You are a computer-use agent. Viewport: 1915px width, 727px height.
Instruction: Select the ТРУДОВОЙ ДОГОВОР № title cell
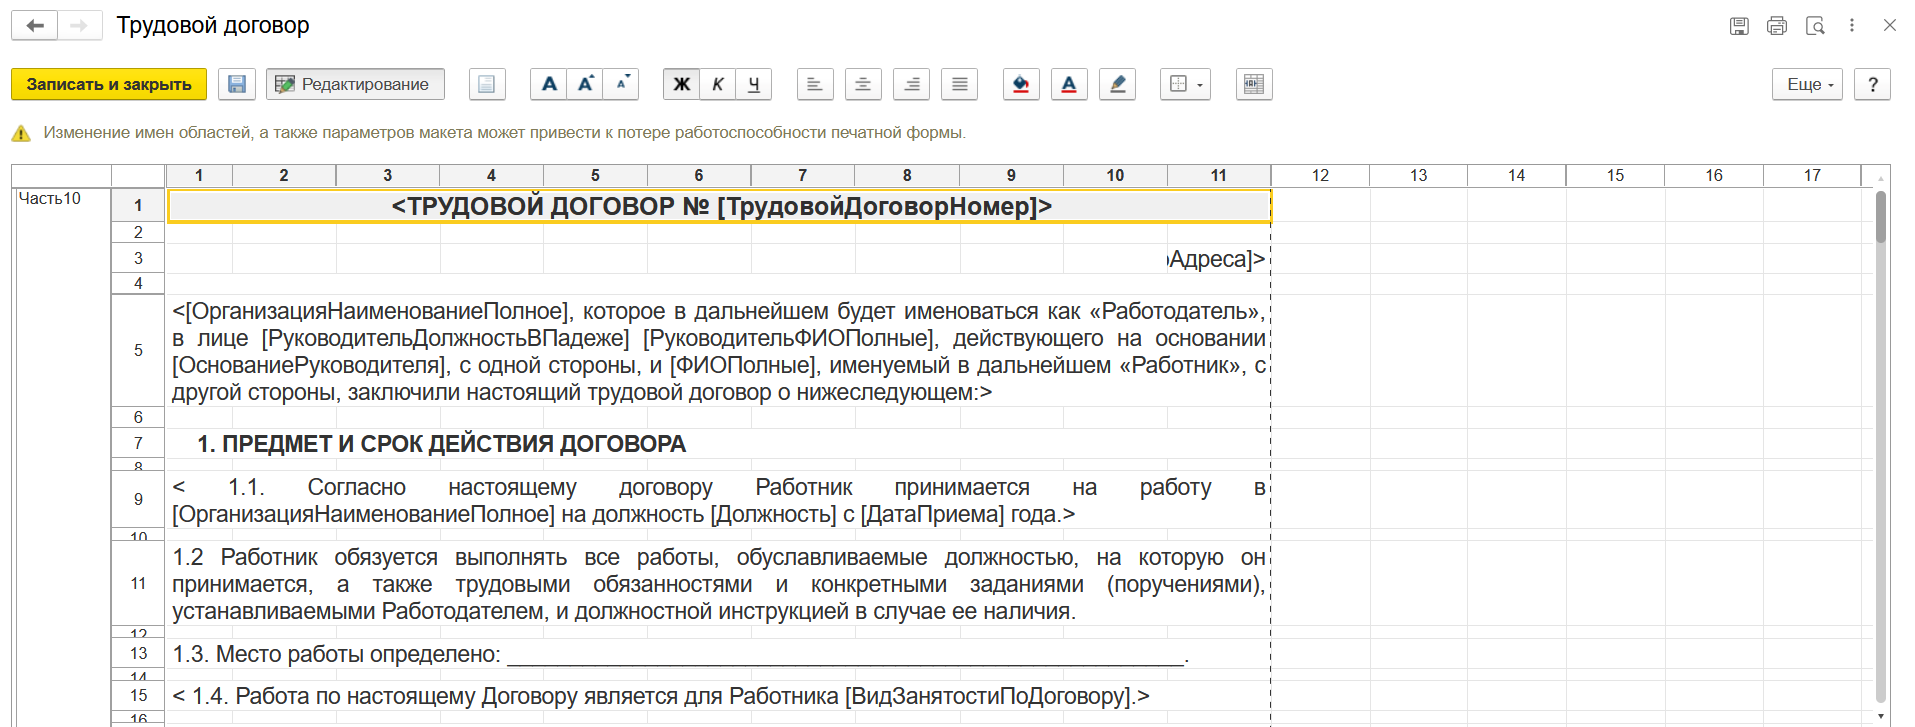(x=719, y=206)
